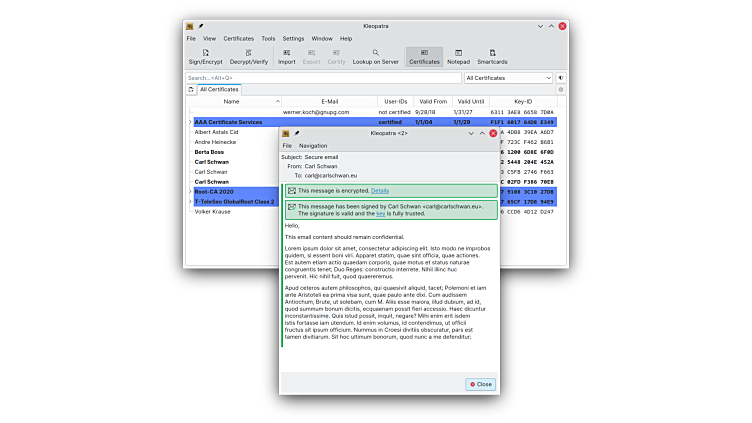The width and height of the screenshot is (752, 423).
Task: Open the All Certificates filter dropdown
Action: 508,77
